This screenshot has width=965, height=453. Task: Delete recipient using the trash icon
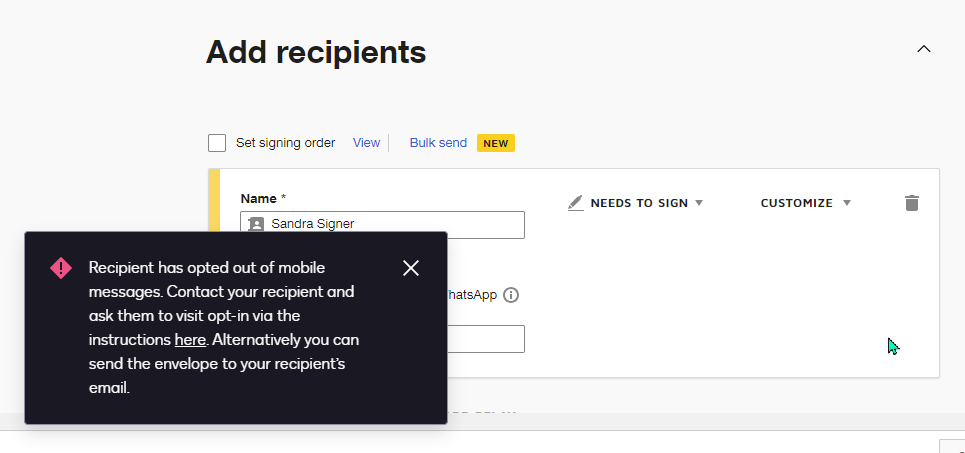pyautogui.click(x=911, y=203)
